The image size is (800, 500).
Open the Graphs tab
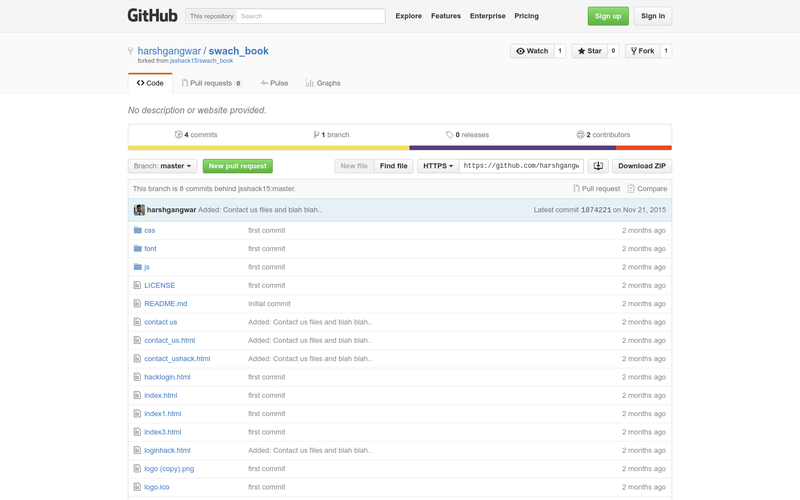[323, 83]
